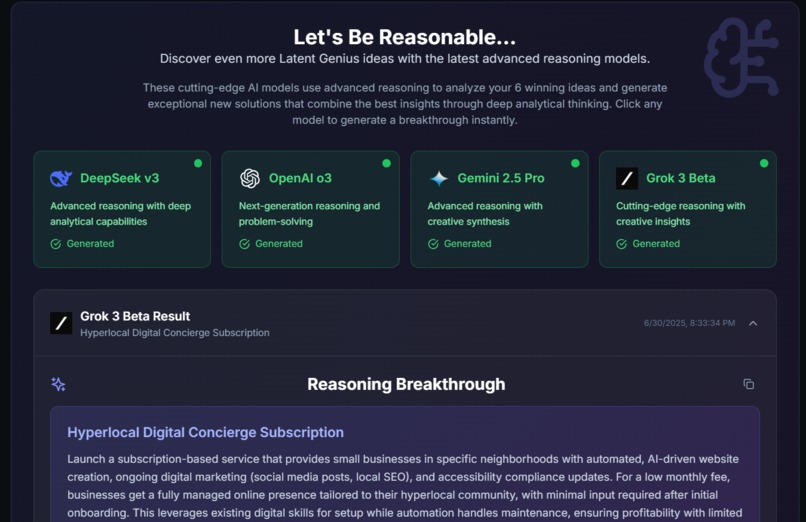Click the green status dot on DeepSeek v3

click(x=198, y=163)
